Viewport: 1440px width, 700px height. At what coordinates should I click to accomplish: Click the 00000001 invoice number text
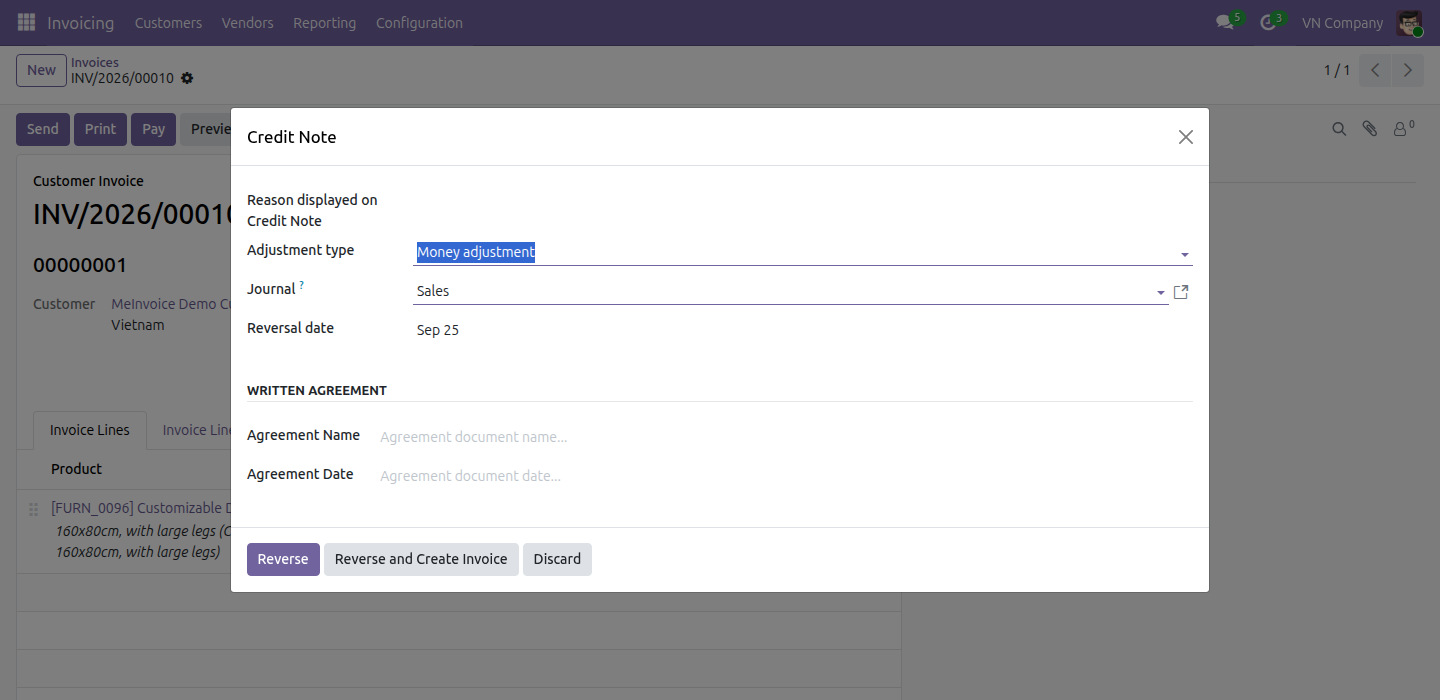tap(80, 265)
